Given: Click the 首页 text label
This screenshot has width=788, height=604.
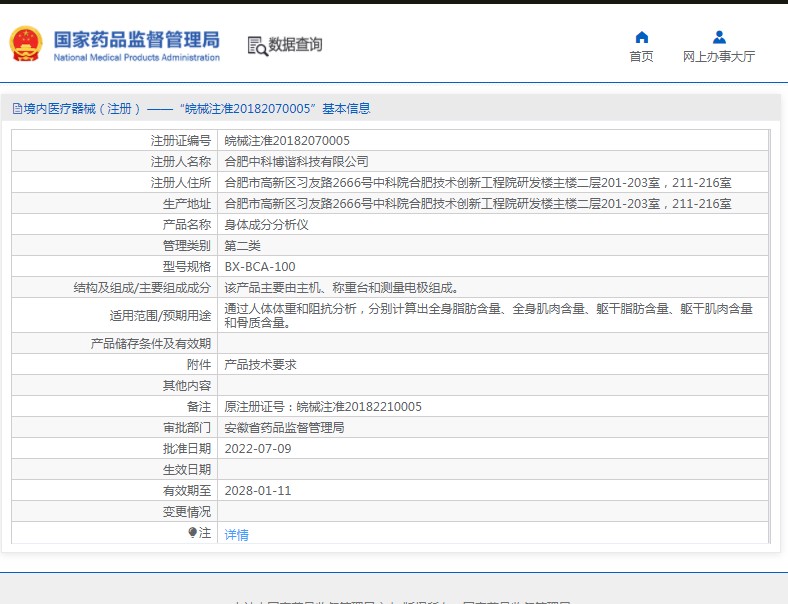Looking at the screenshot, I should pos(642,57).
